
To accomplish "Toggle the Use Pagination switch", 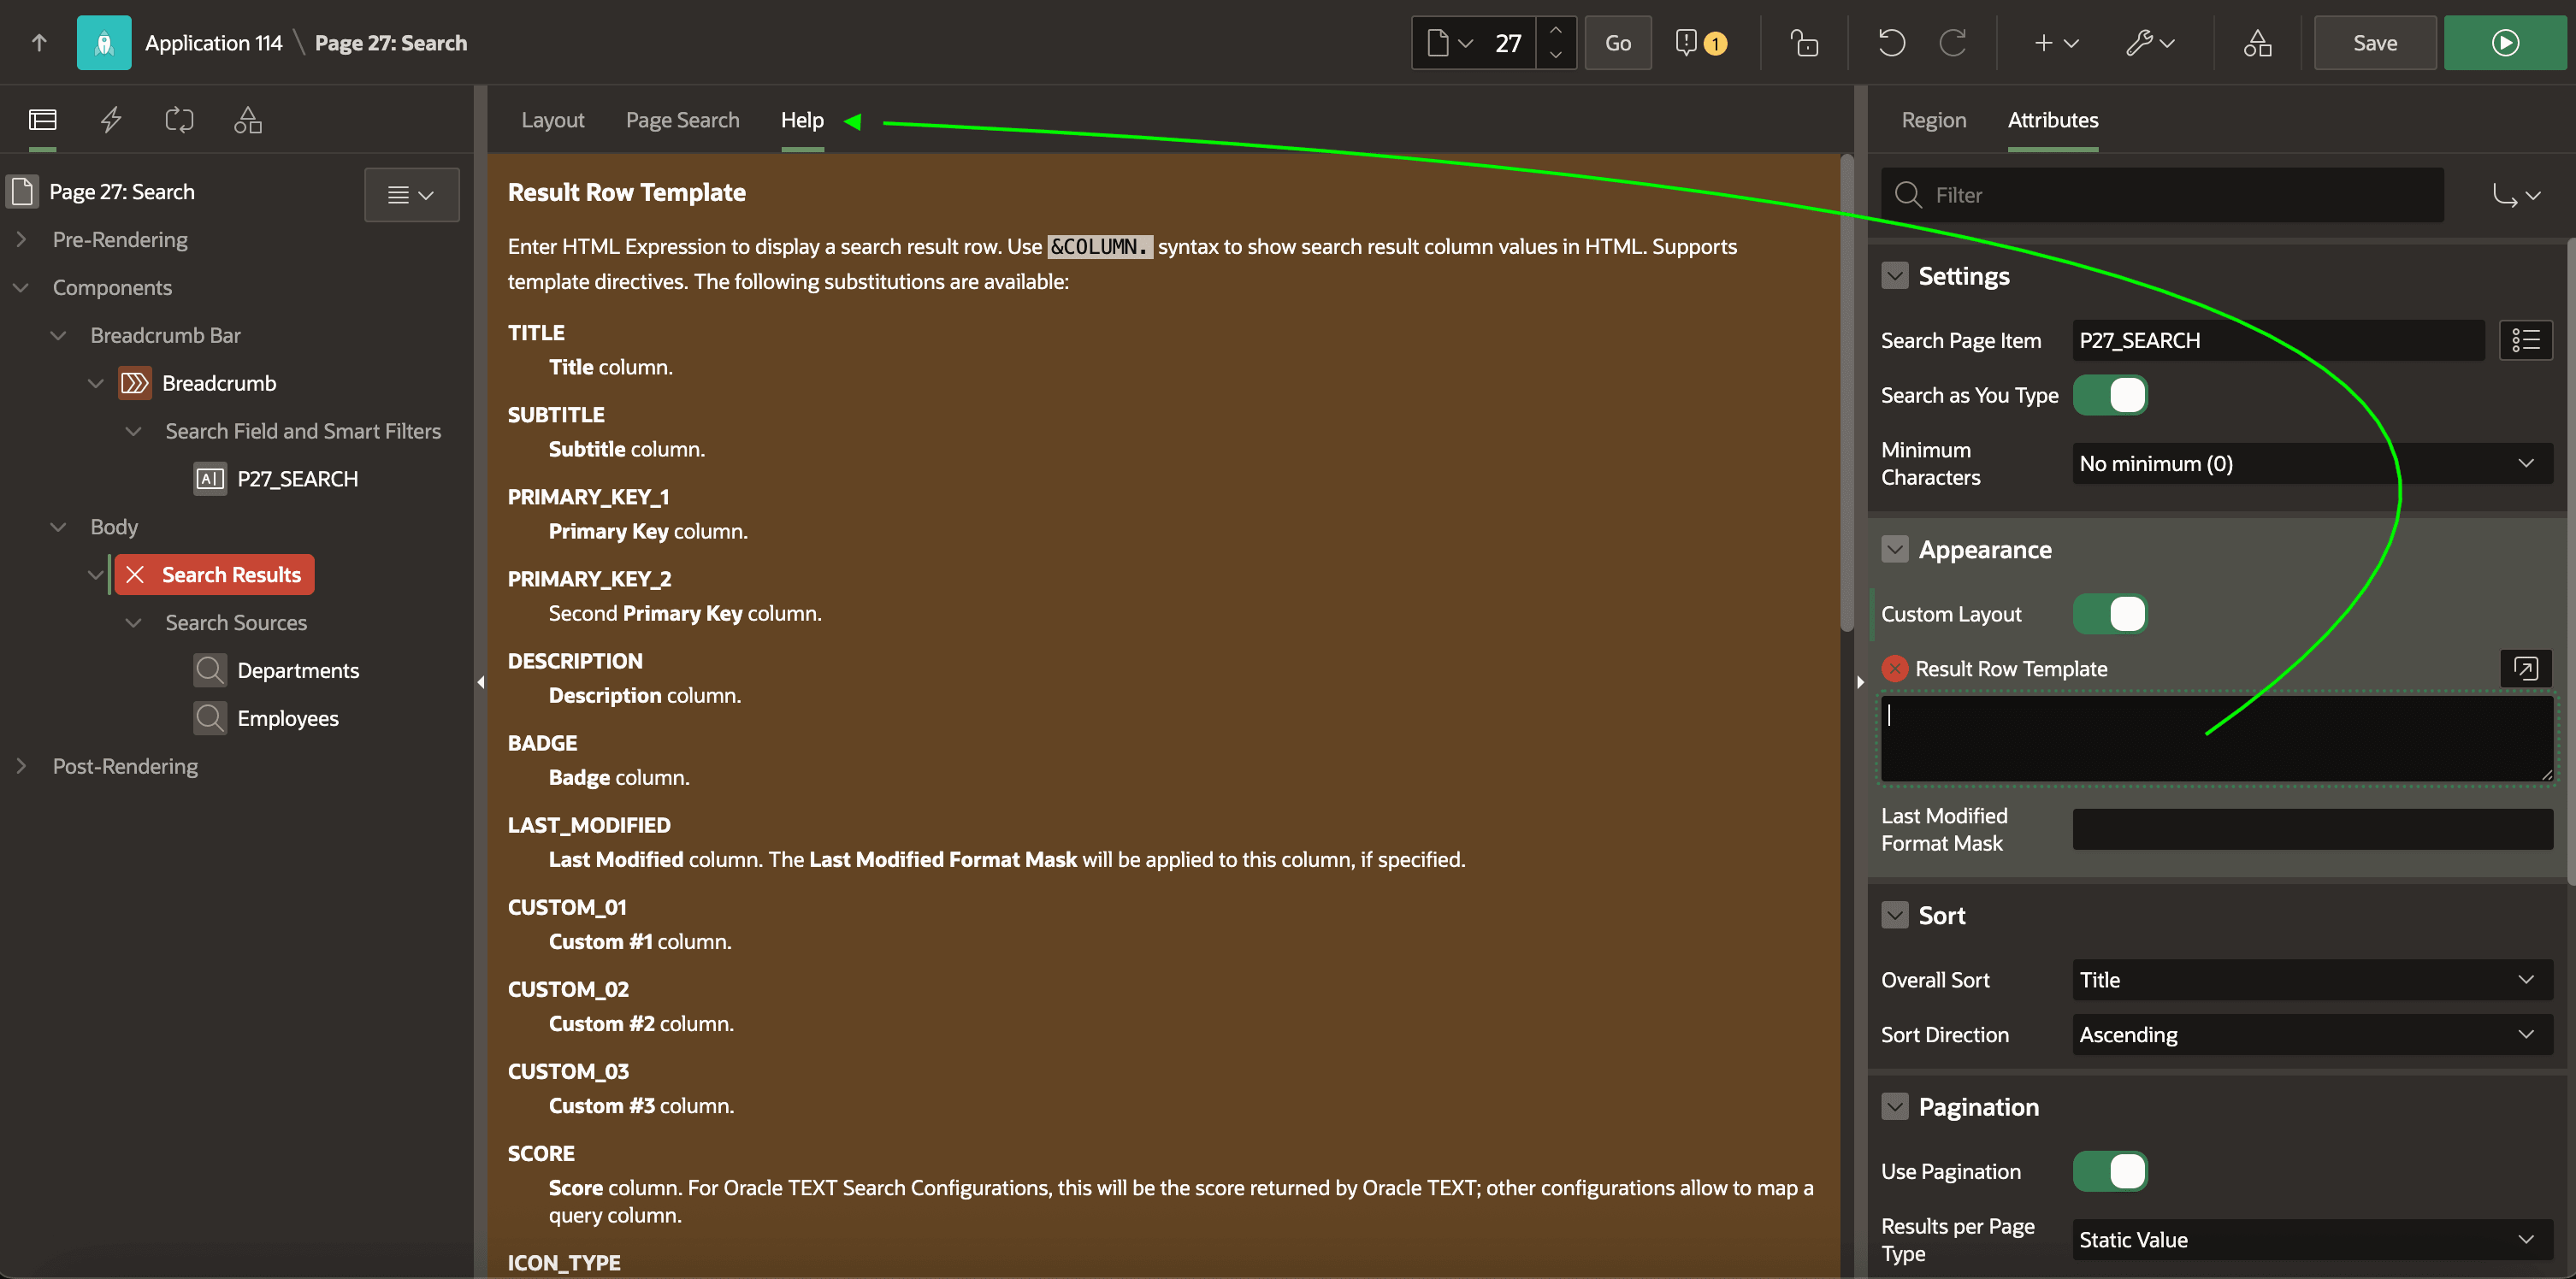I will (2109, 1171).
